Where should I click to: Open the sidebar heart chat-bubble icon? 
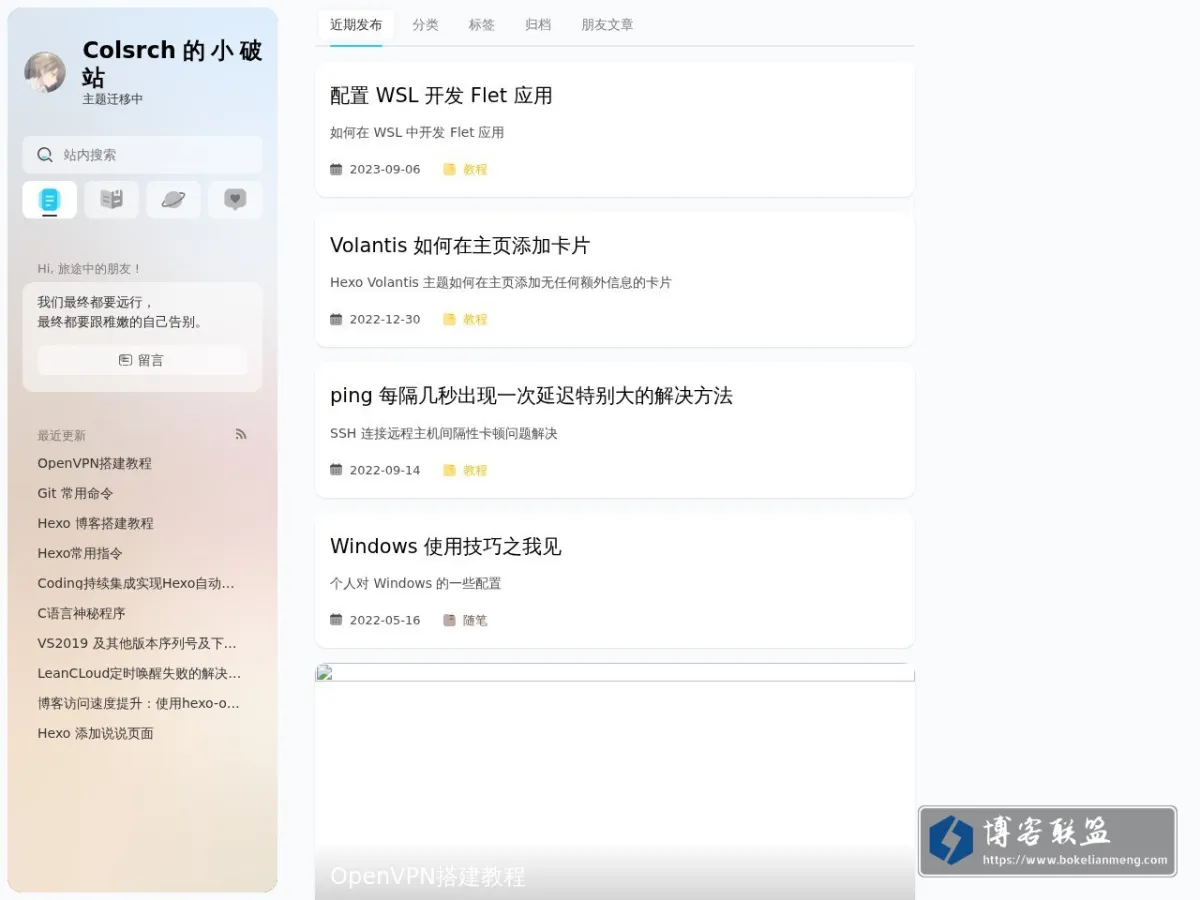(235, 200)
